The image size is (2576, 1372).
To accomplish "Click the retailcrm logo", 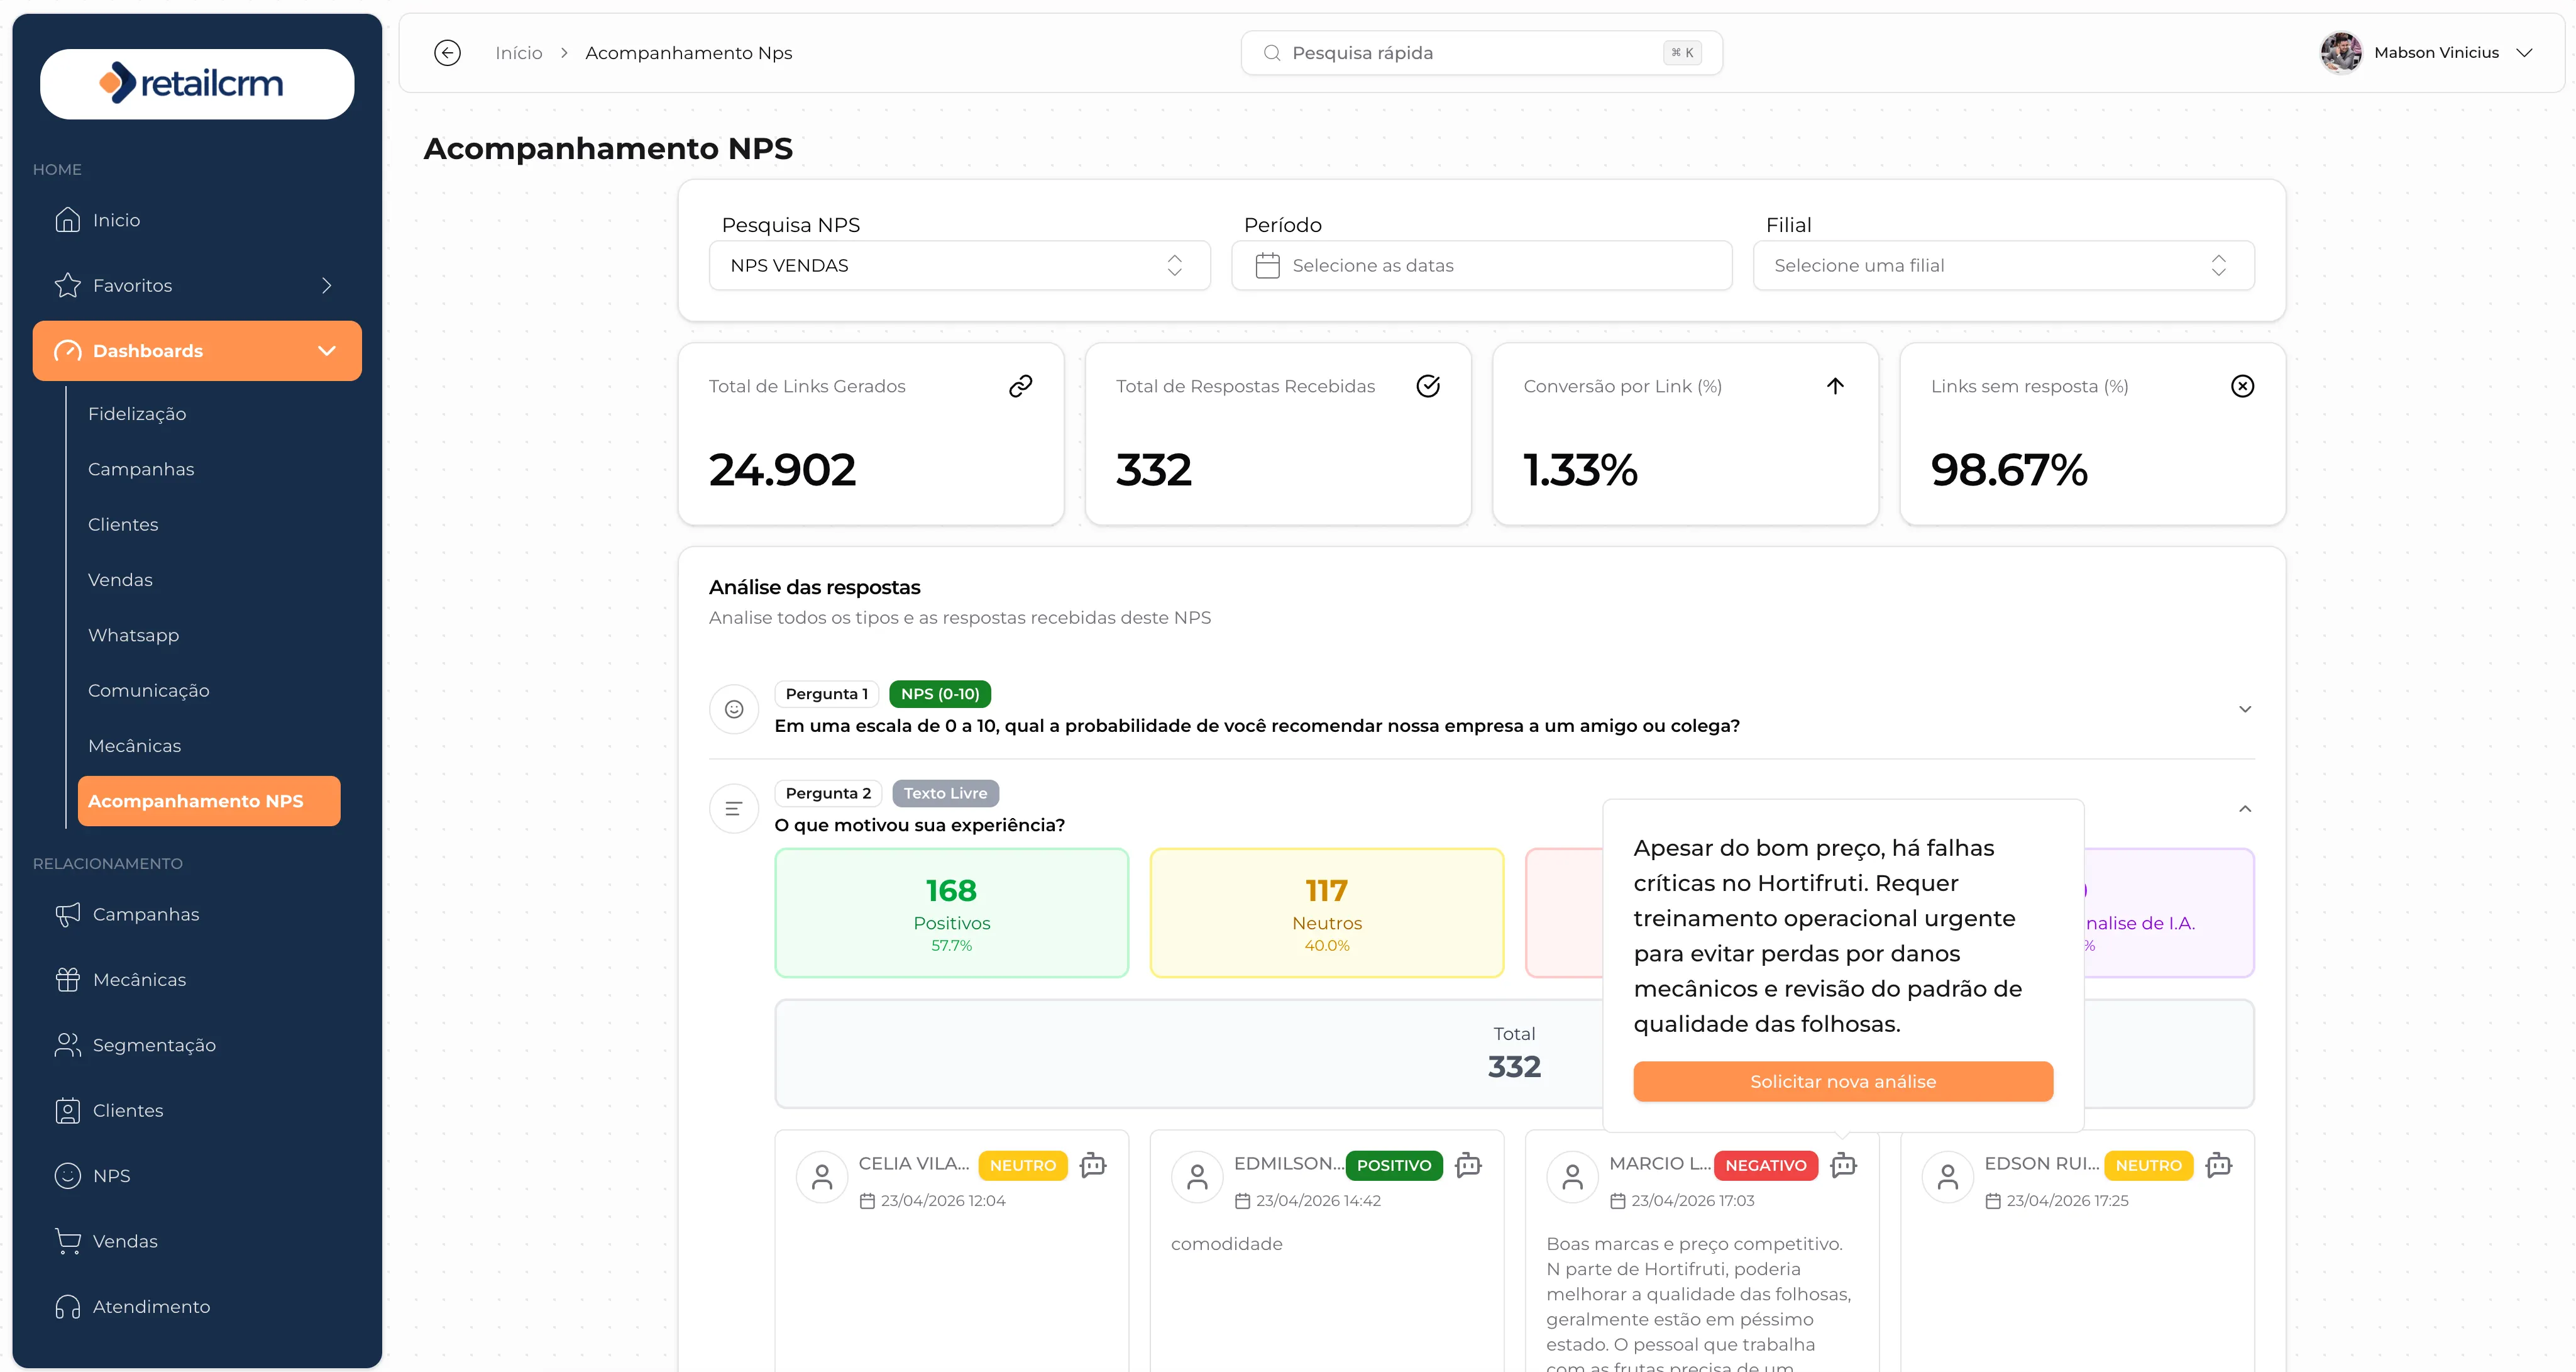I will tap(197, 84).
